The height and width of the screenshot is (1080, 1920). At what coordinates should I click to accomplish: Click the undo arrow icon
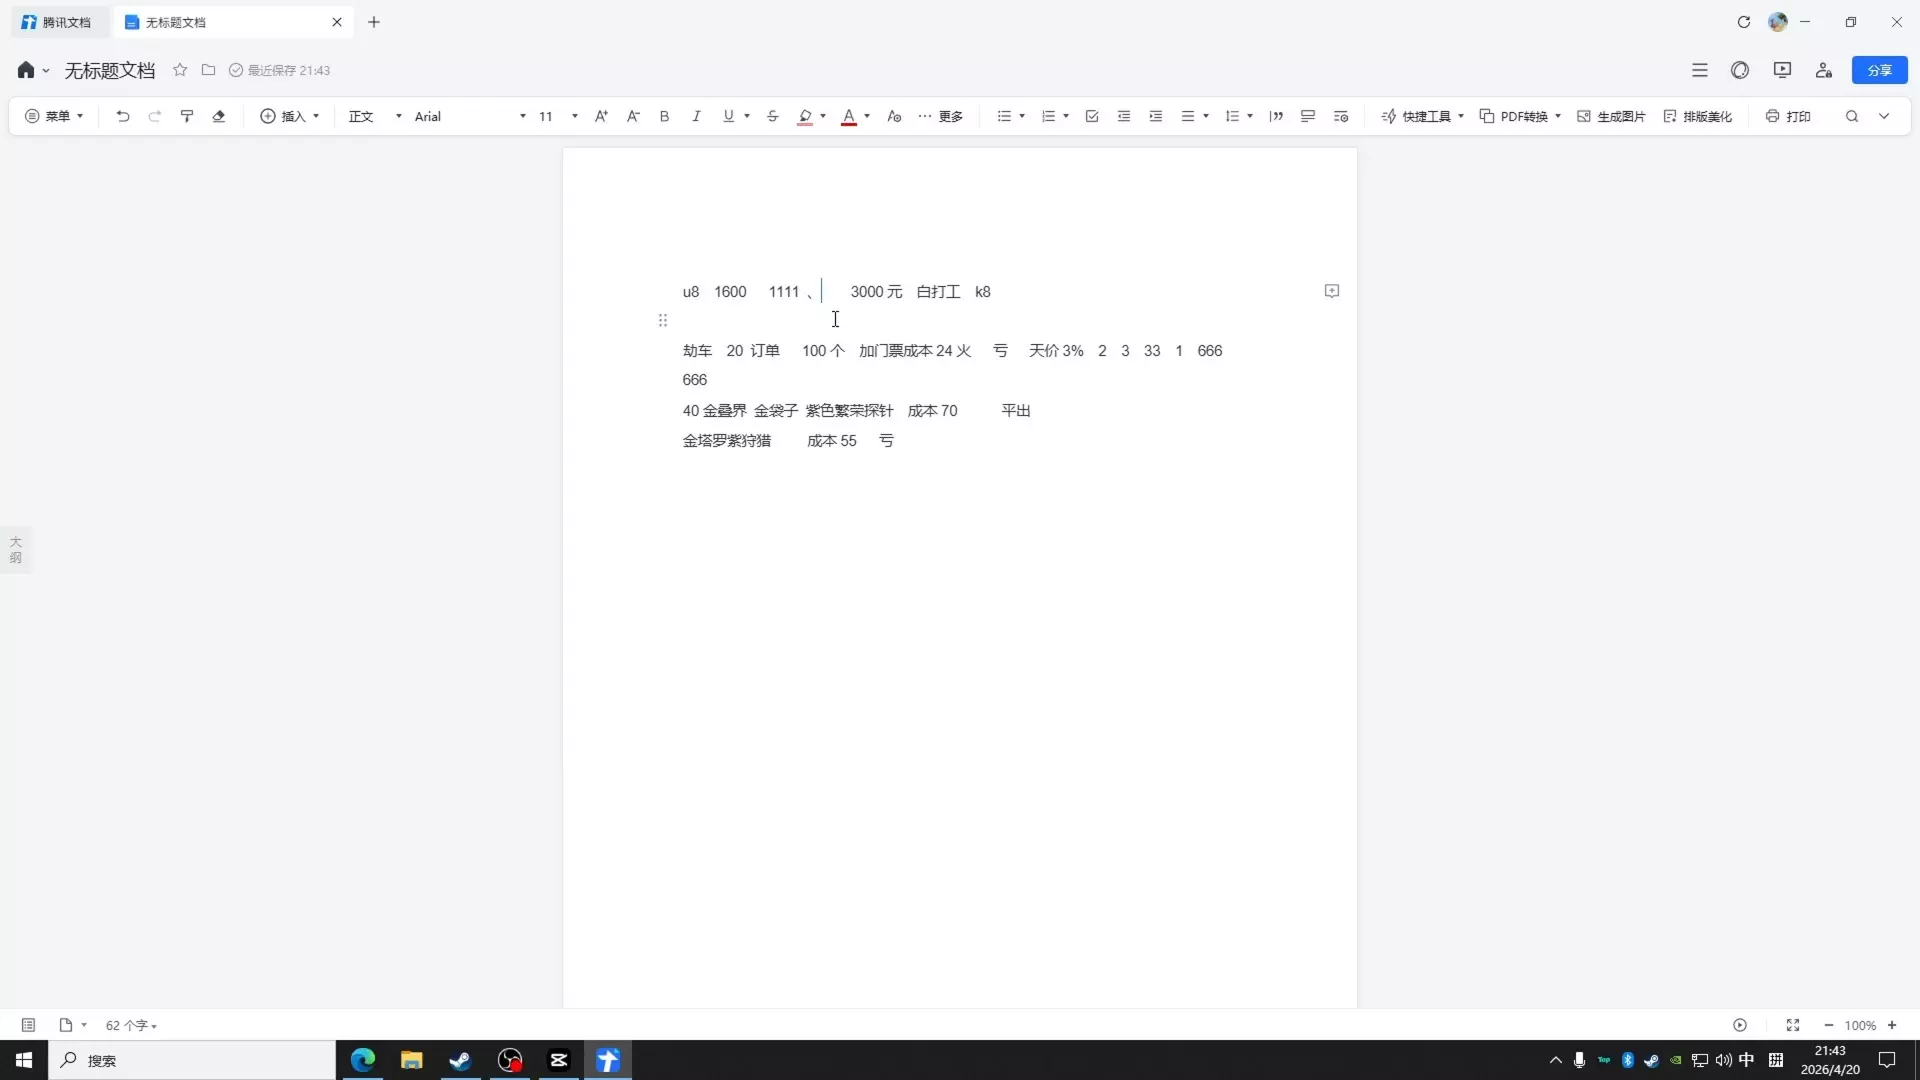coord(123,116)
